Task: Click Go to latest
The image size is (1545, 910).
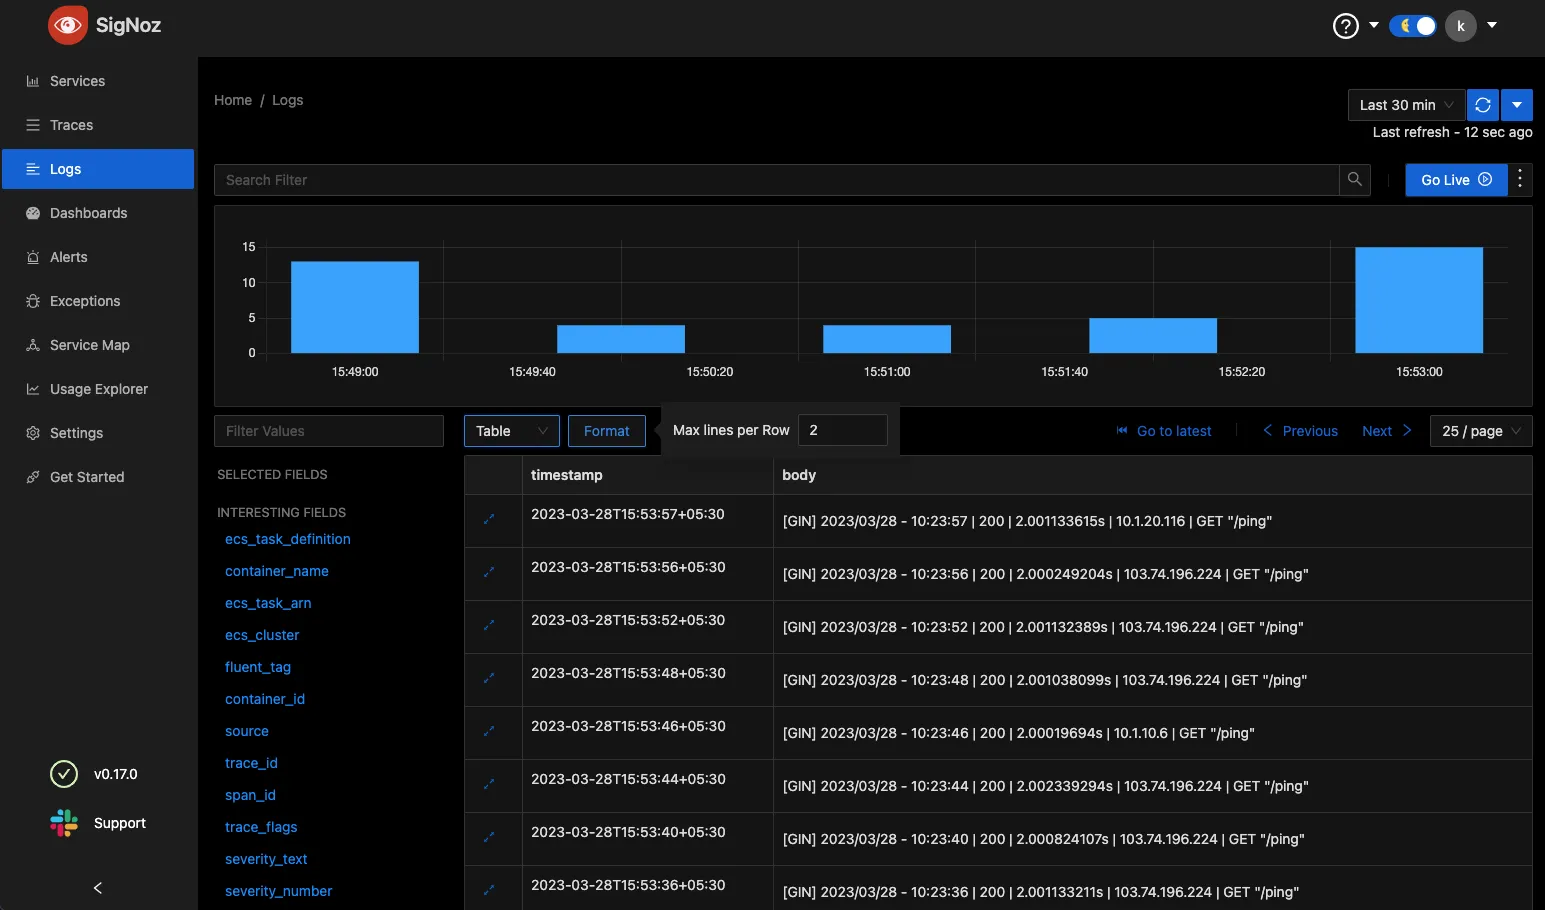Action: tap(1164, 431)
